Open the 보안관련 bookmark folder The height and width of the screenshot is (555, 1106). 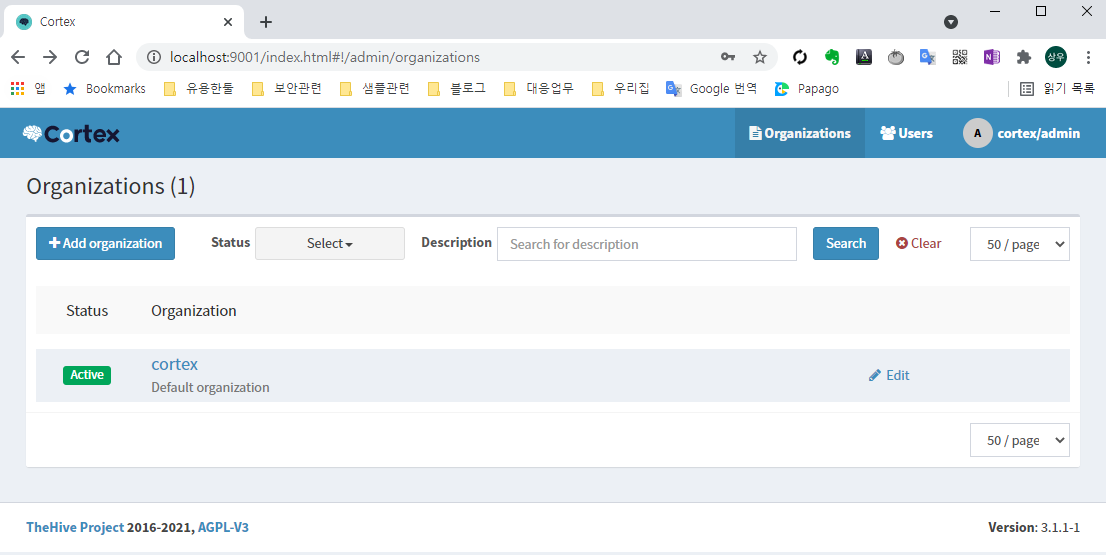[286, 89]
